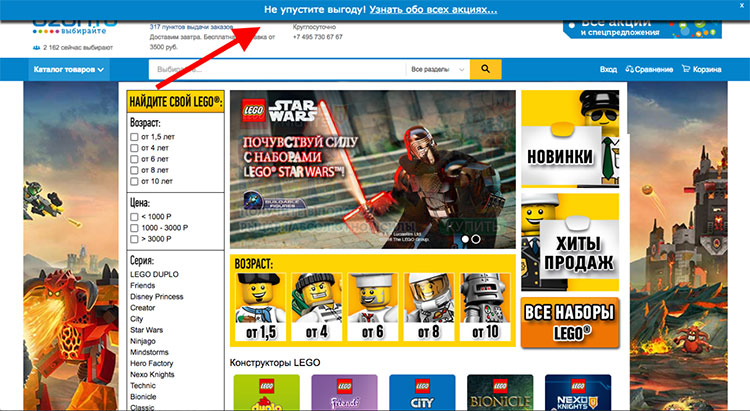750x411 pixels.
Task: Open the LEGO Star Wars slider banner
Action: pos(373,169)
